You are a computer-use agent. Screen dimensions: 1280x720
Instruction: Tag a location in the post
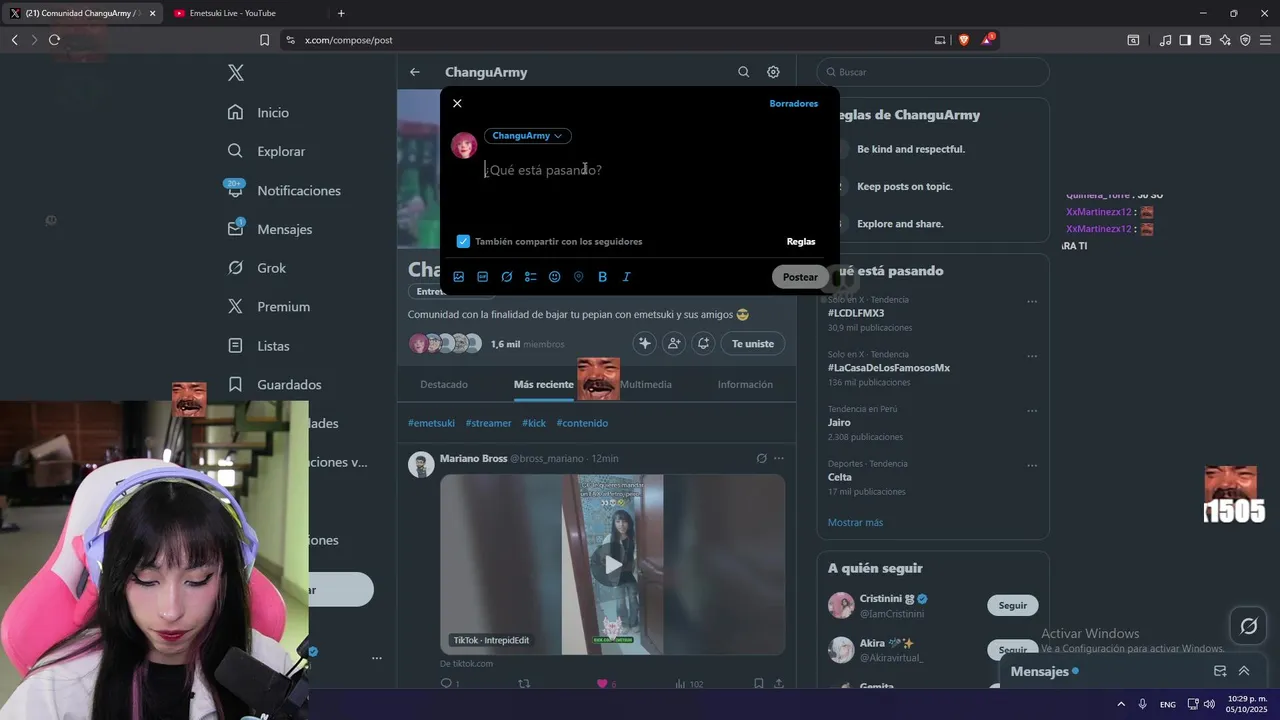click(x=578, y=277)
